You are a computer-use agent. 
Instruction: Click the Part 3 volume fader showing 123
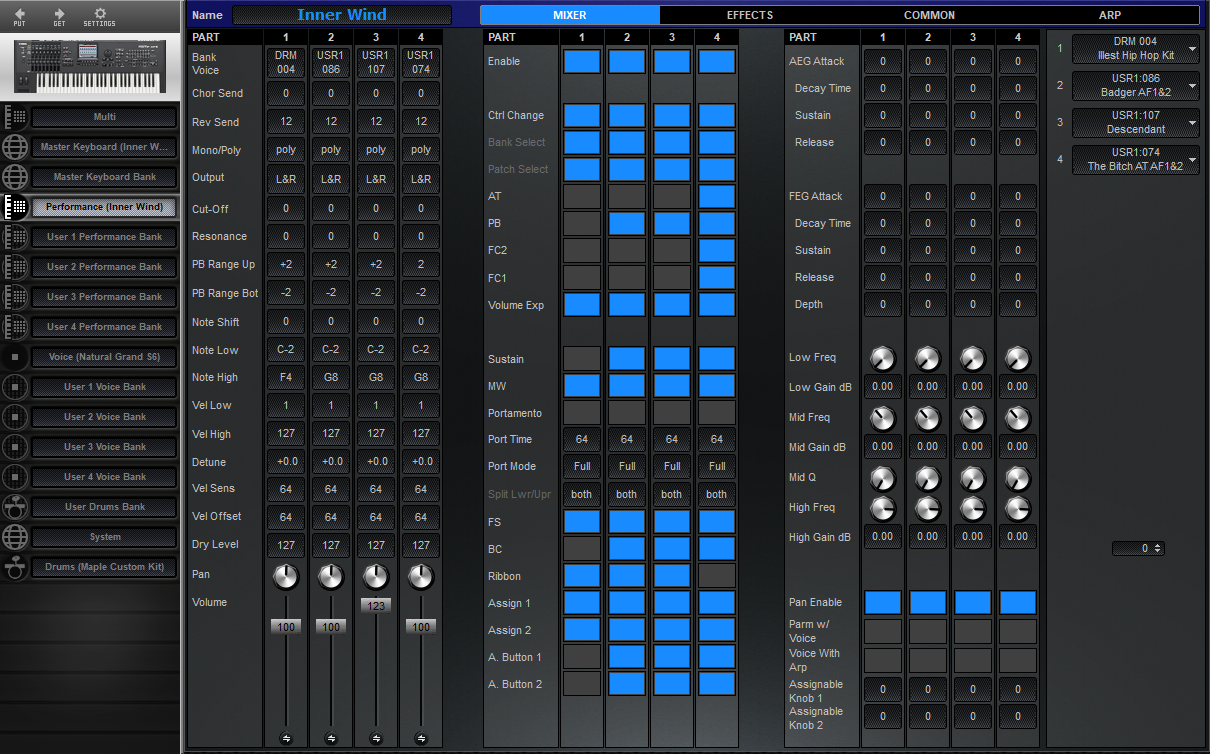(375, 604)
